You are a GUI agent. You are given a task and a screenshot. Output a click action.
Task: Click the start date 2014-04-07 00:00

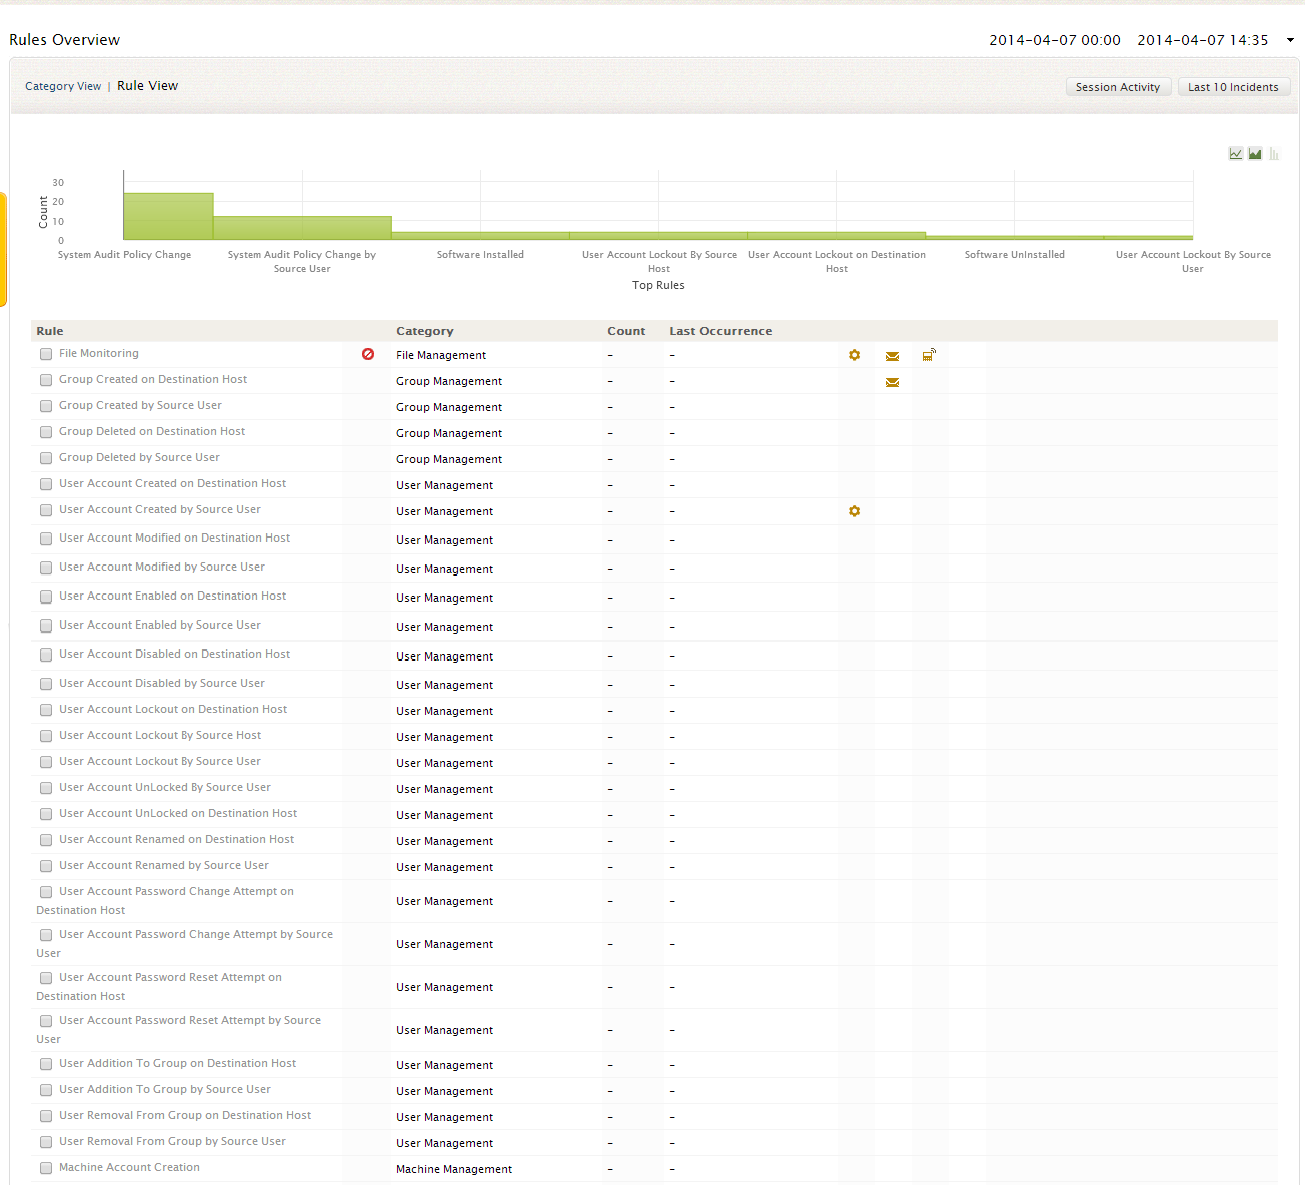(x=1055, y=40)
